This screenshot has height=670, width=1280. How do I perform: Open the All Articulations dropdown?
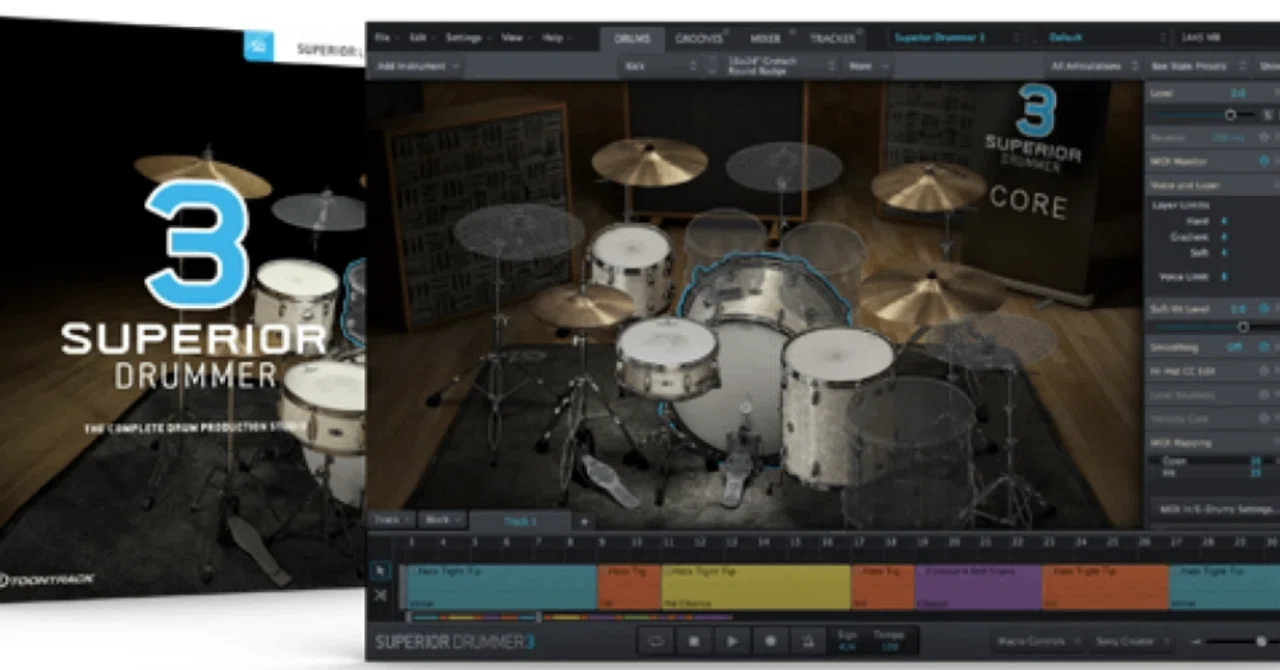1092,66
